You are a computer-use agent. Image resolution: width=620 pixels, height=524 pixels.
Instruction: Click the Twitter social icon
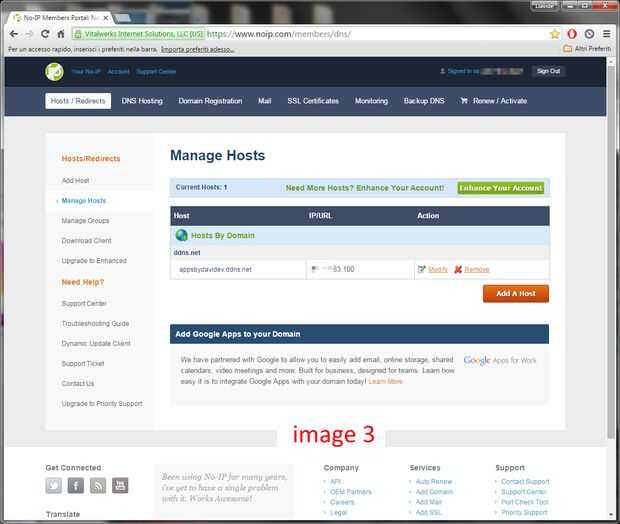tap(54, 485)
